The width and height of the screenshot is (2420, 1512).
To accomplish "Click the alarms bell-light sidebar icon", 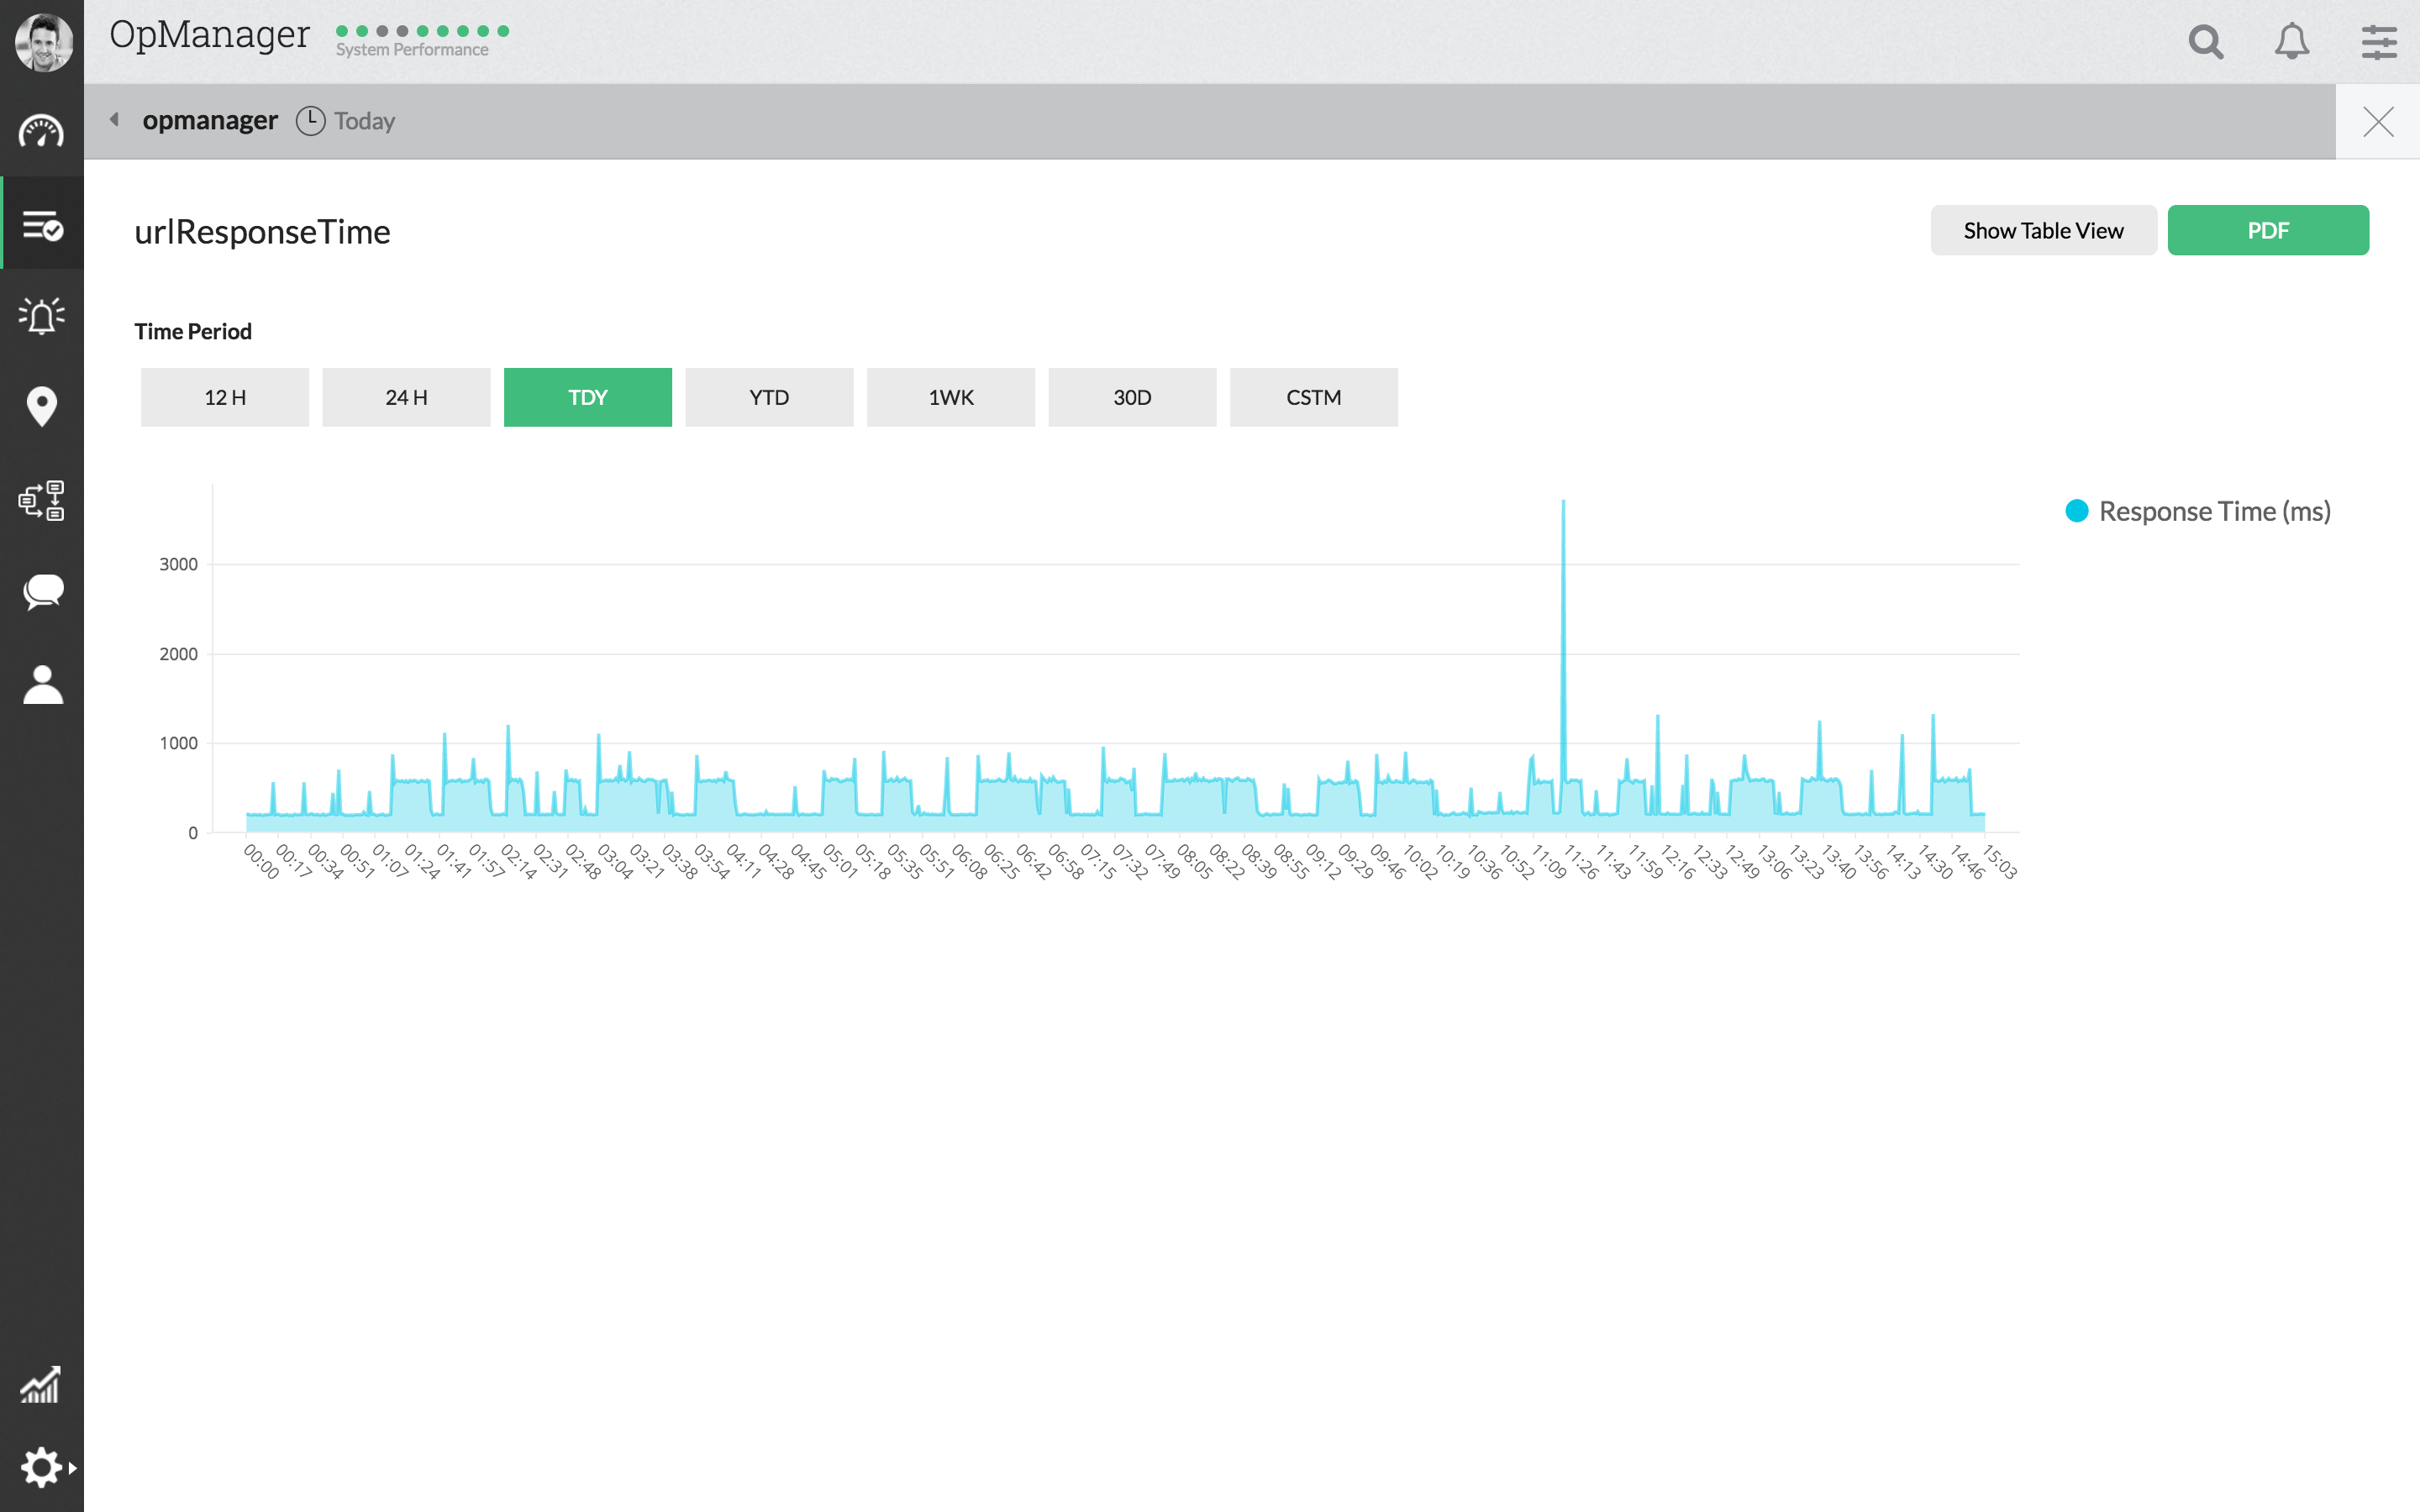I will [41, 316].
